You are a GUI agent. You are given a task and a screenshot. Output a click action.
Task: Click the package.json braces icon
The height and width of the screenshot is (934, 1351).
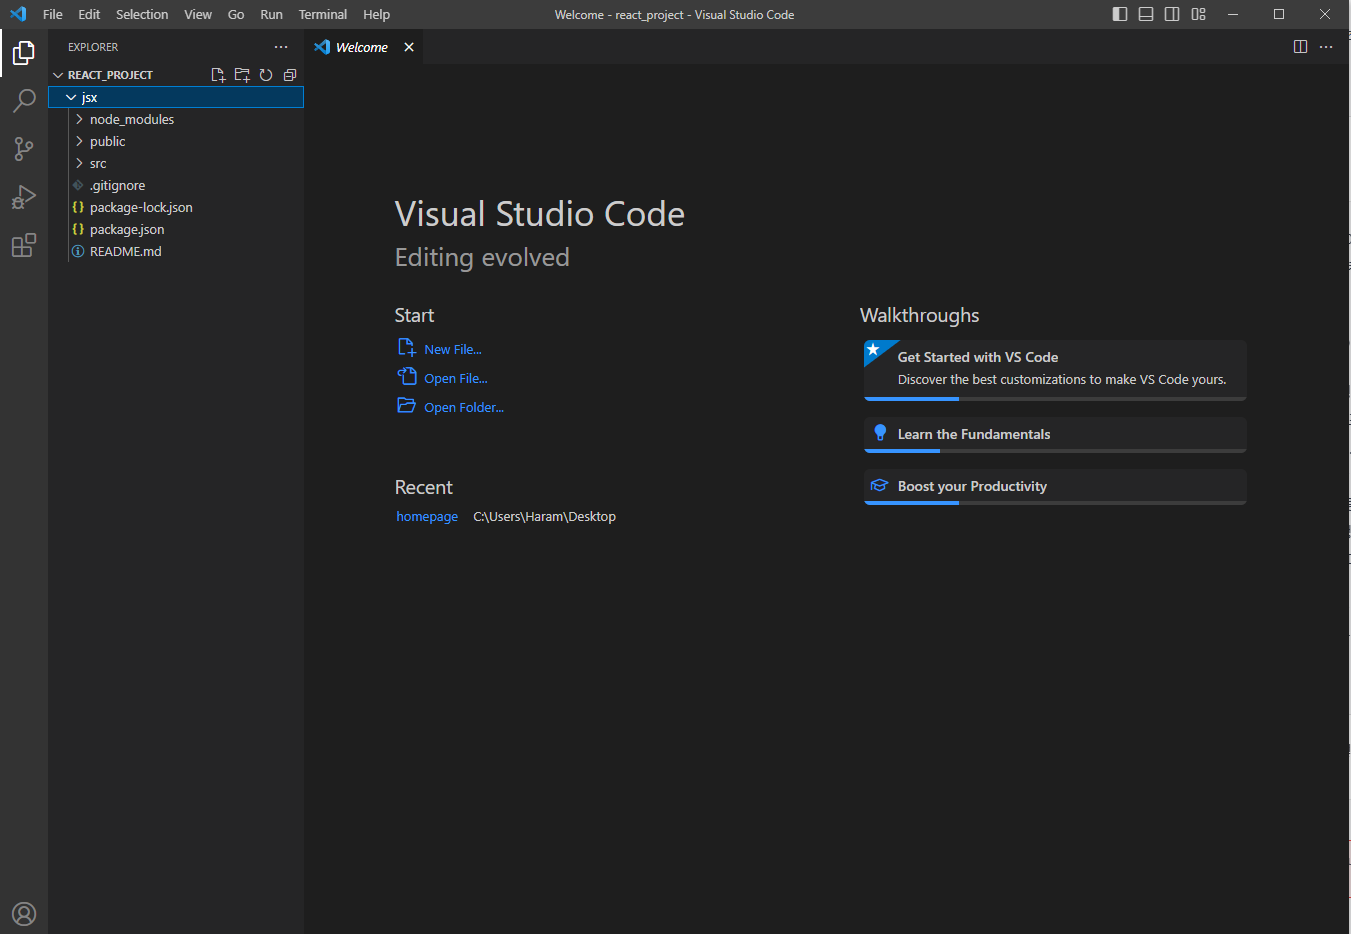coord(78,229)
